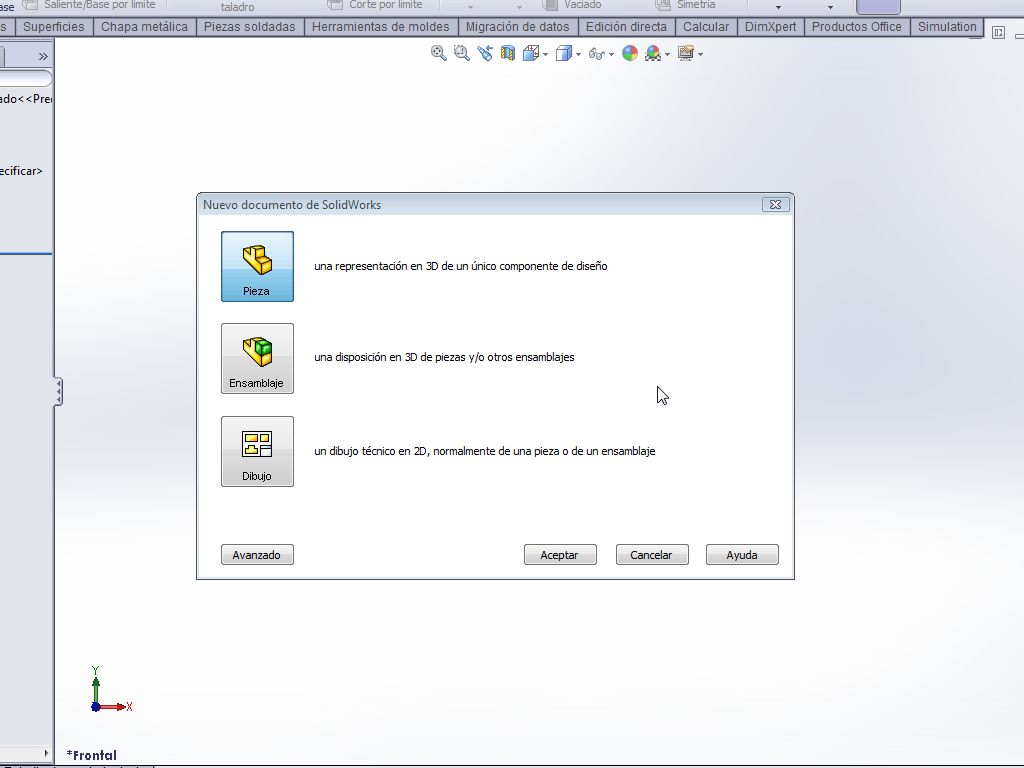Click the 'un dibujo técnico en 2D' description
Screen dimensions: 1024x768
pos(485,451)
